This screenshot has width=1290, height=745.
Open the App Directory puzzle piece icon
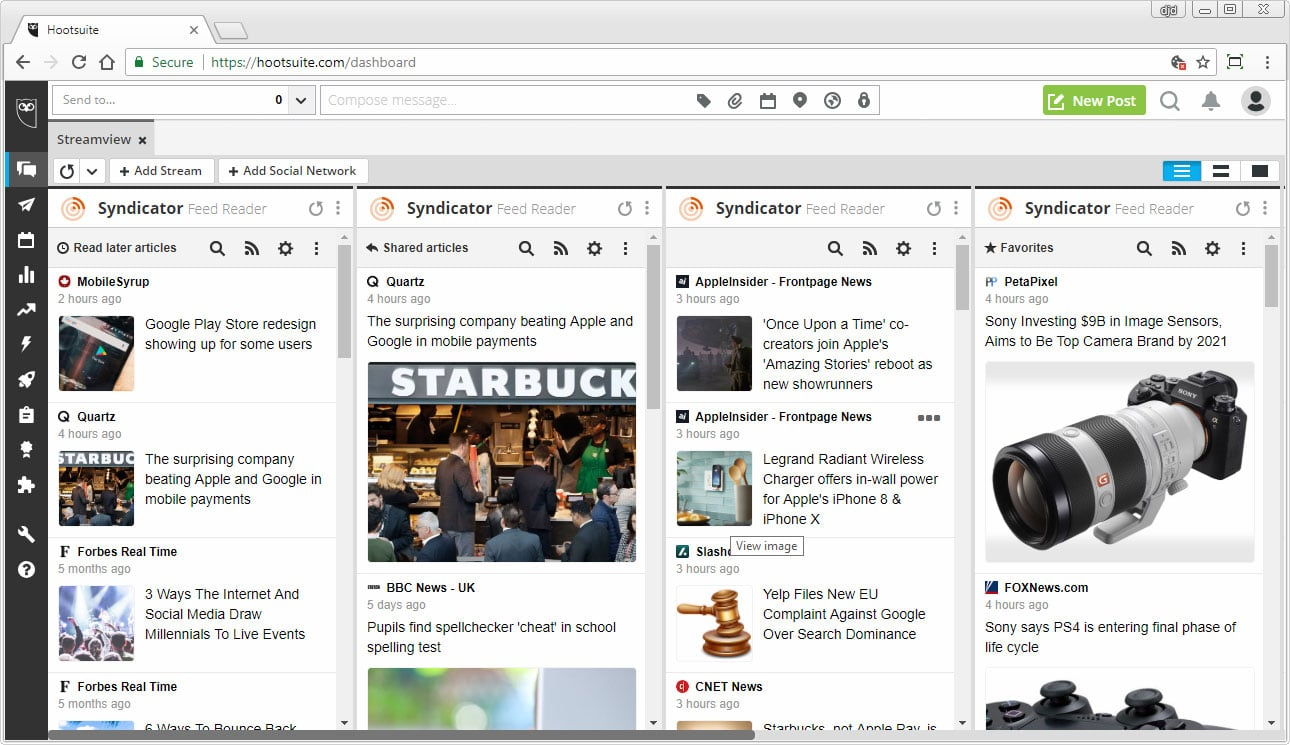pyautogui.click(x=26, y=484)
